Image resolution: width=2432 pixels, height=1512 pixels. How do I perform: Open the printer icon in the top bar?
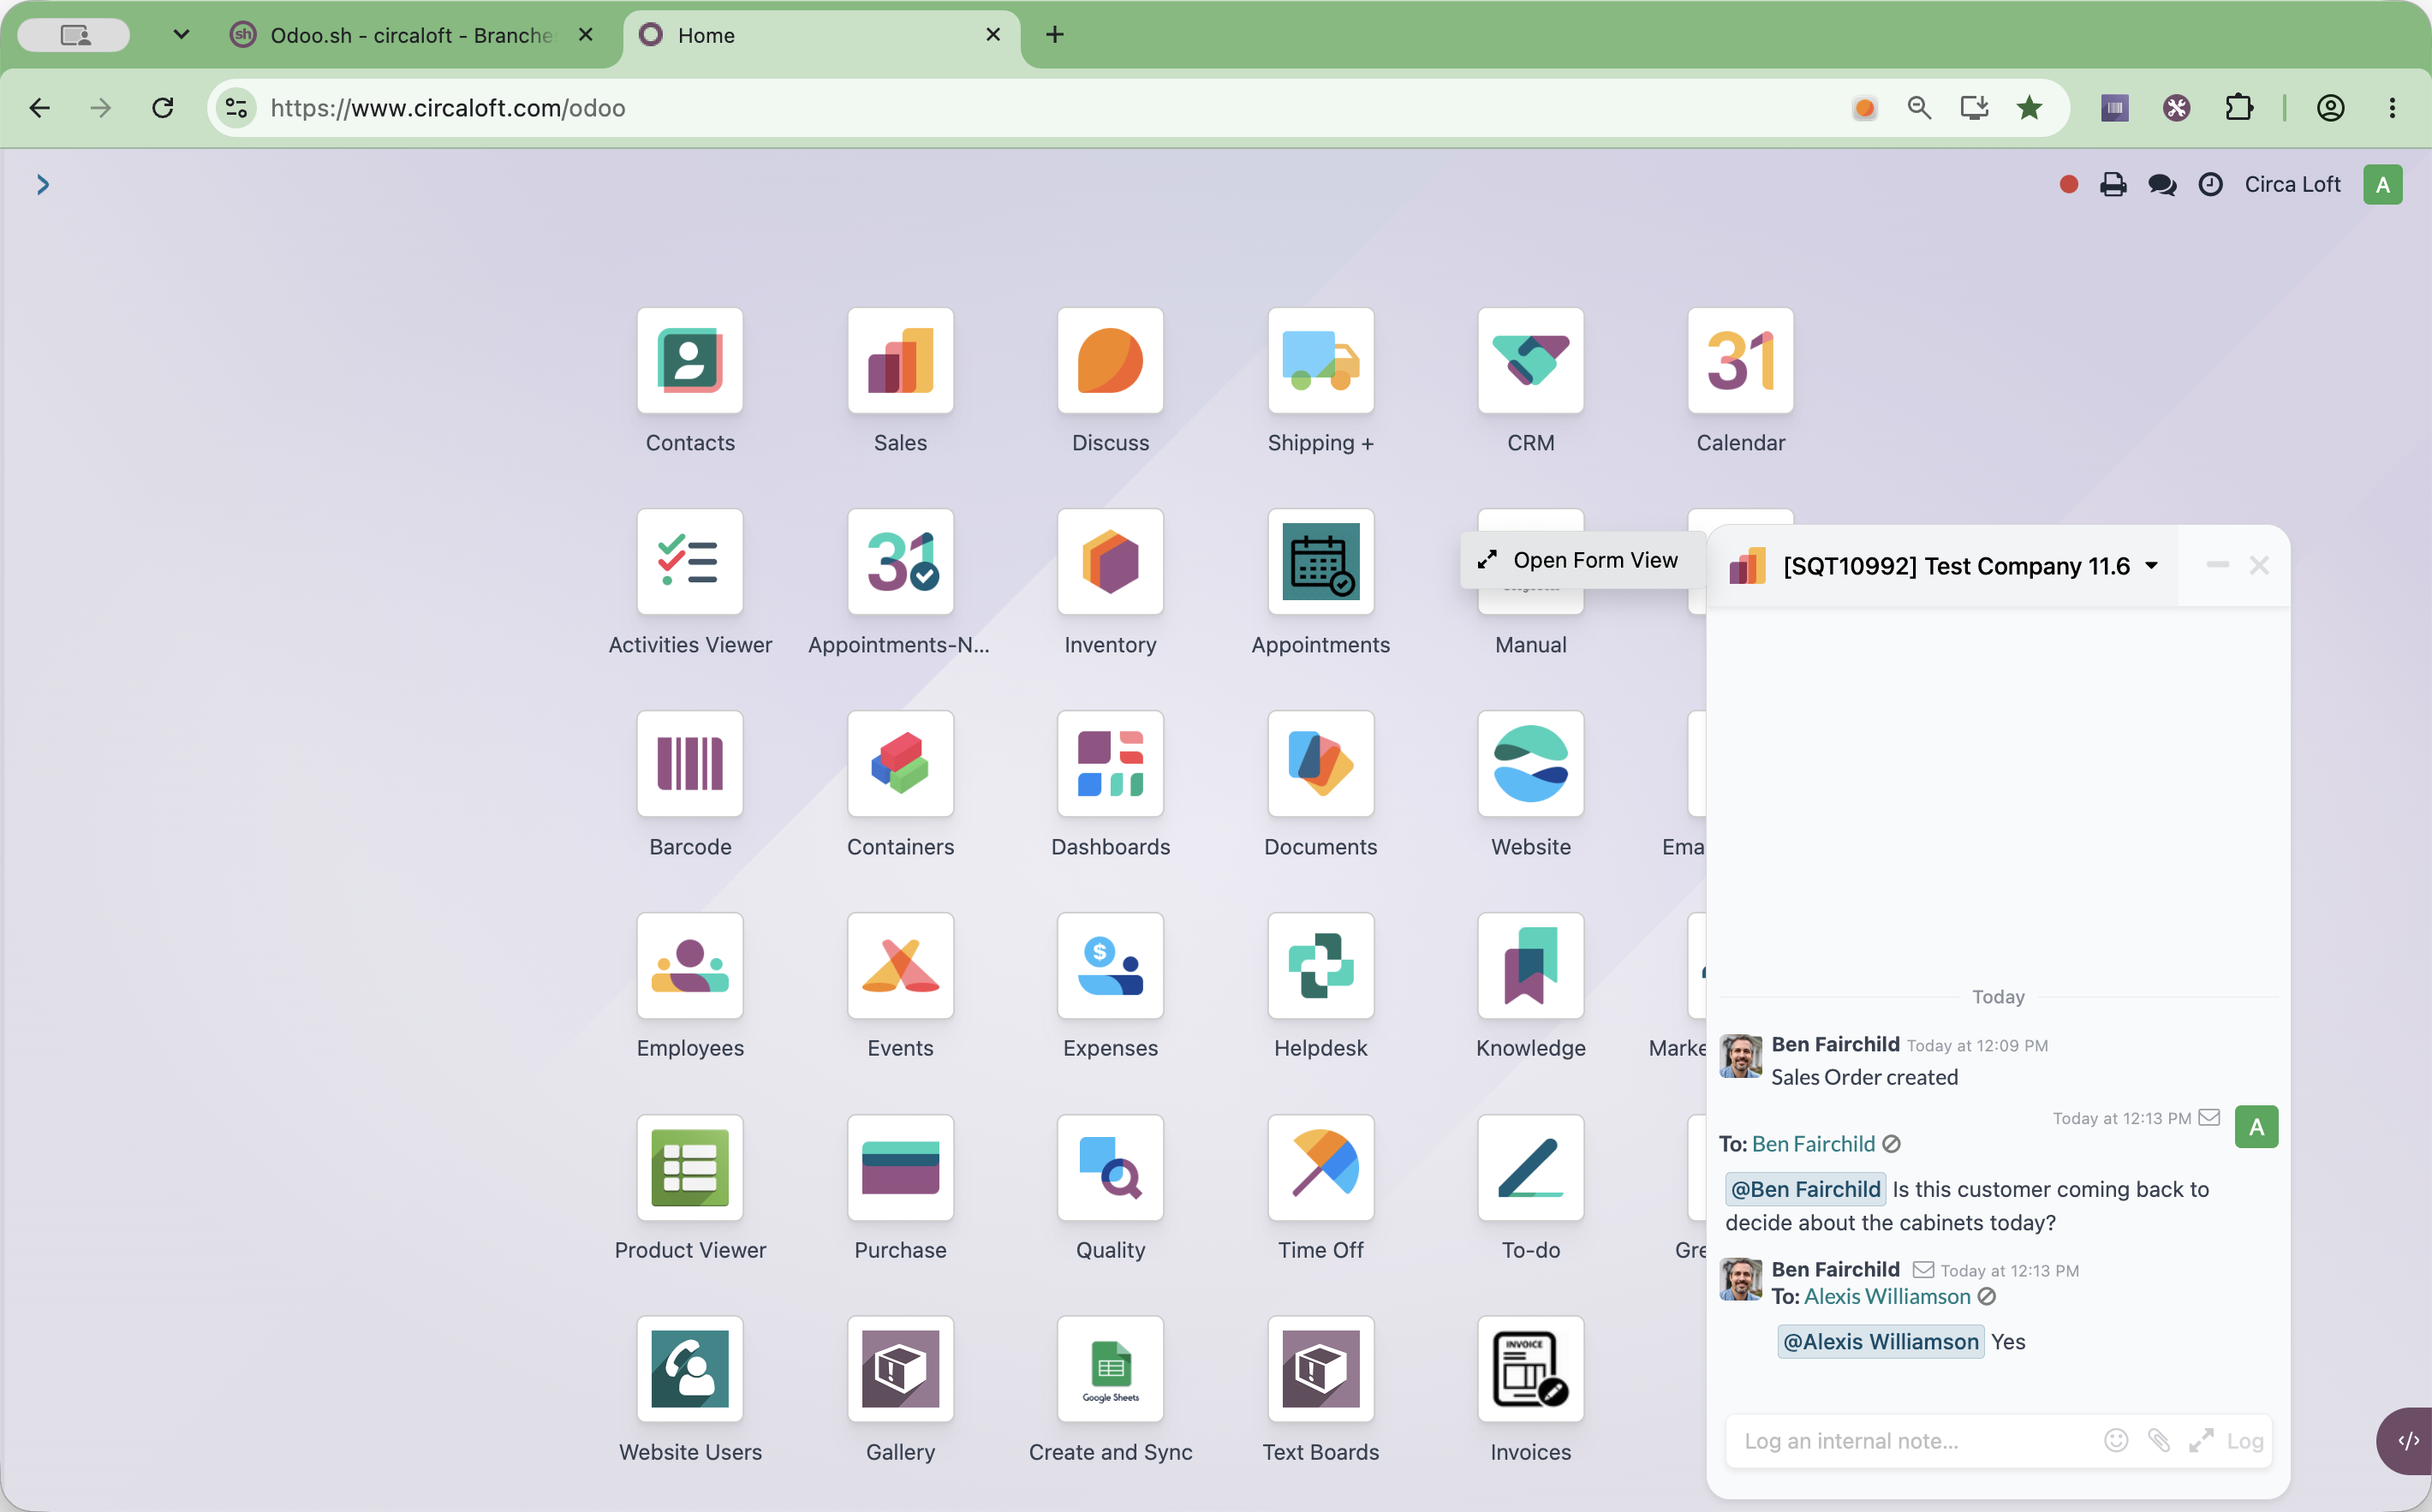coord(2113,184)
